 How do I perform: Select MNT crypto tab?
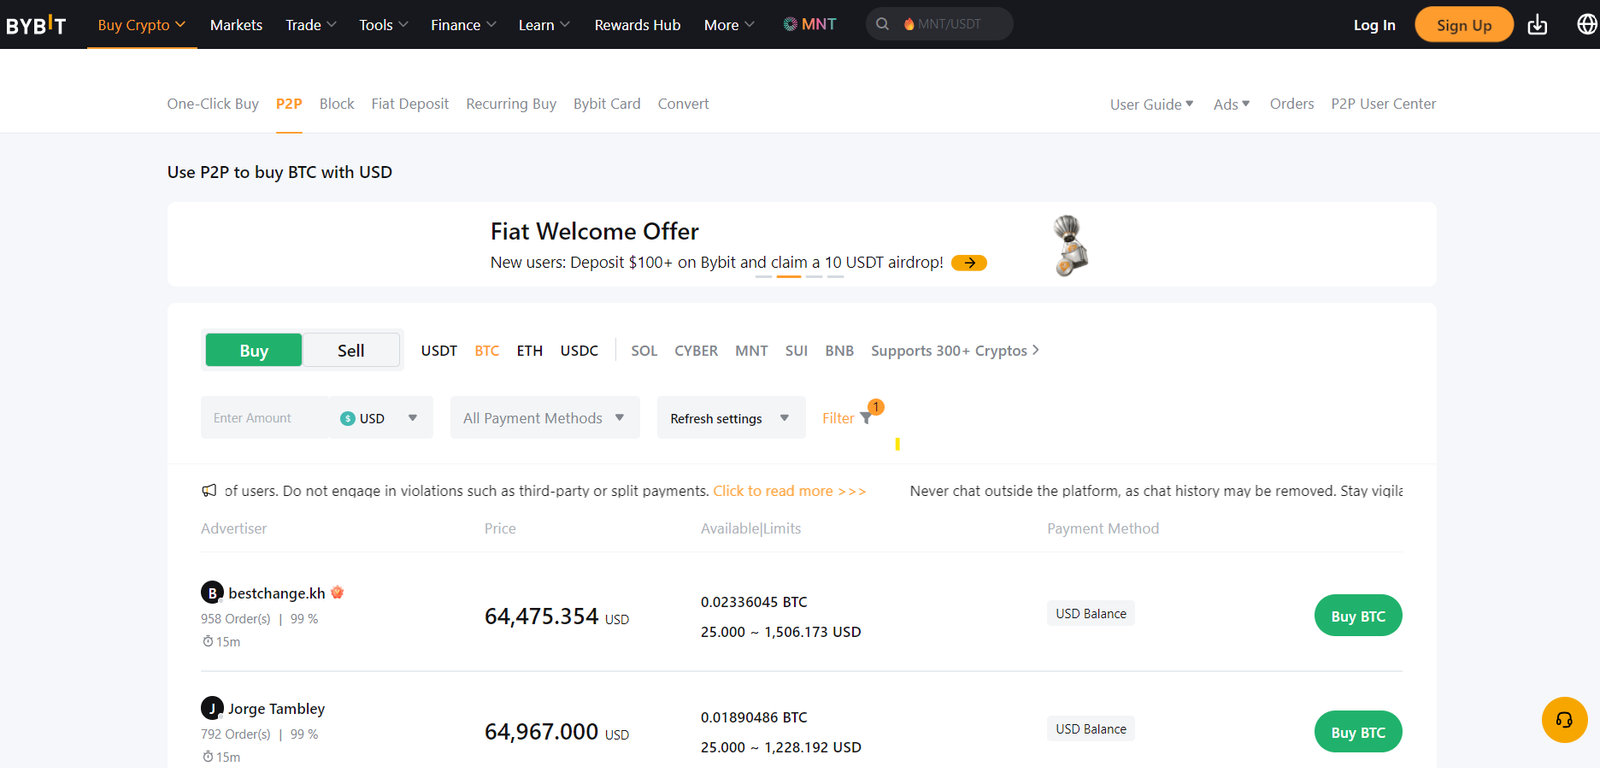coord(751,351)
